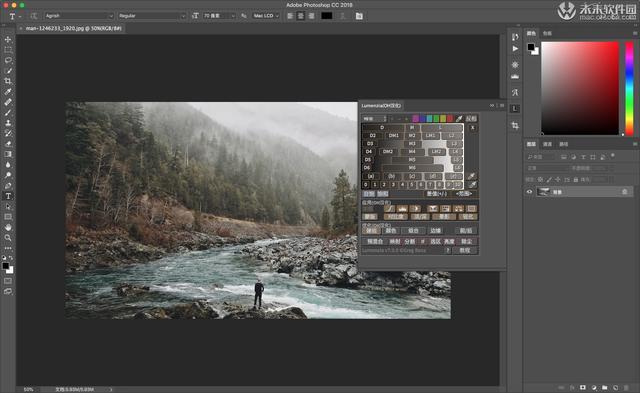Switch to the Swatches tab beside Color
Image resolution: width=640 pixels, height=393 pixels.
point(547,33)
